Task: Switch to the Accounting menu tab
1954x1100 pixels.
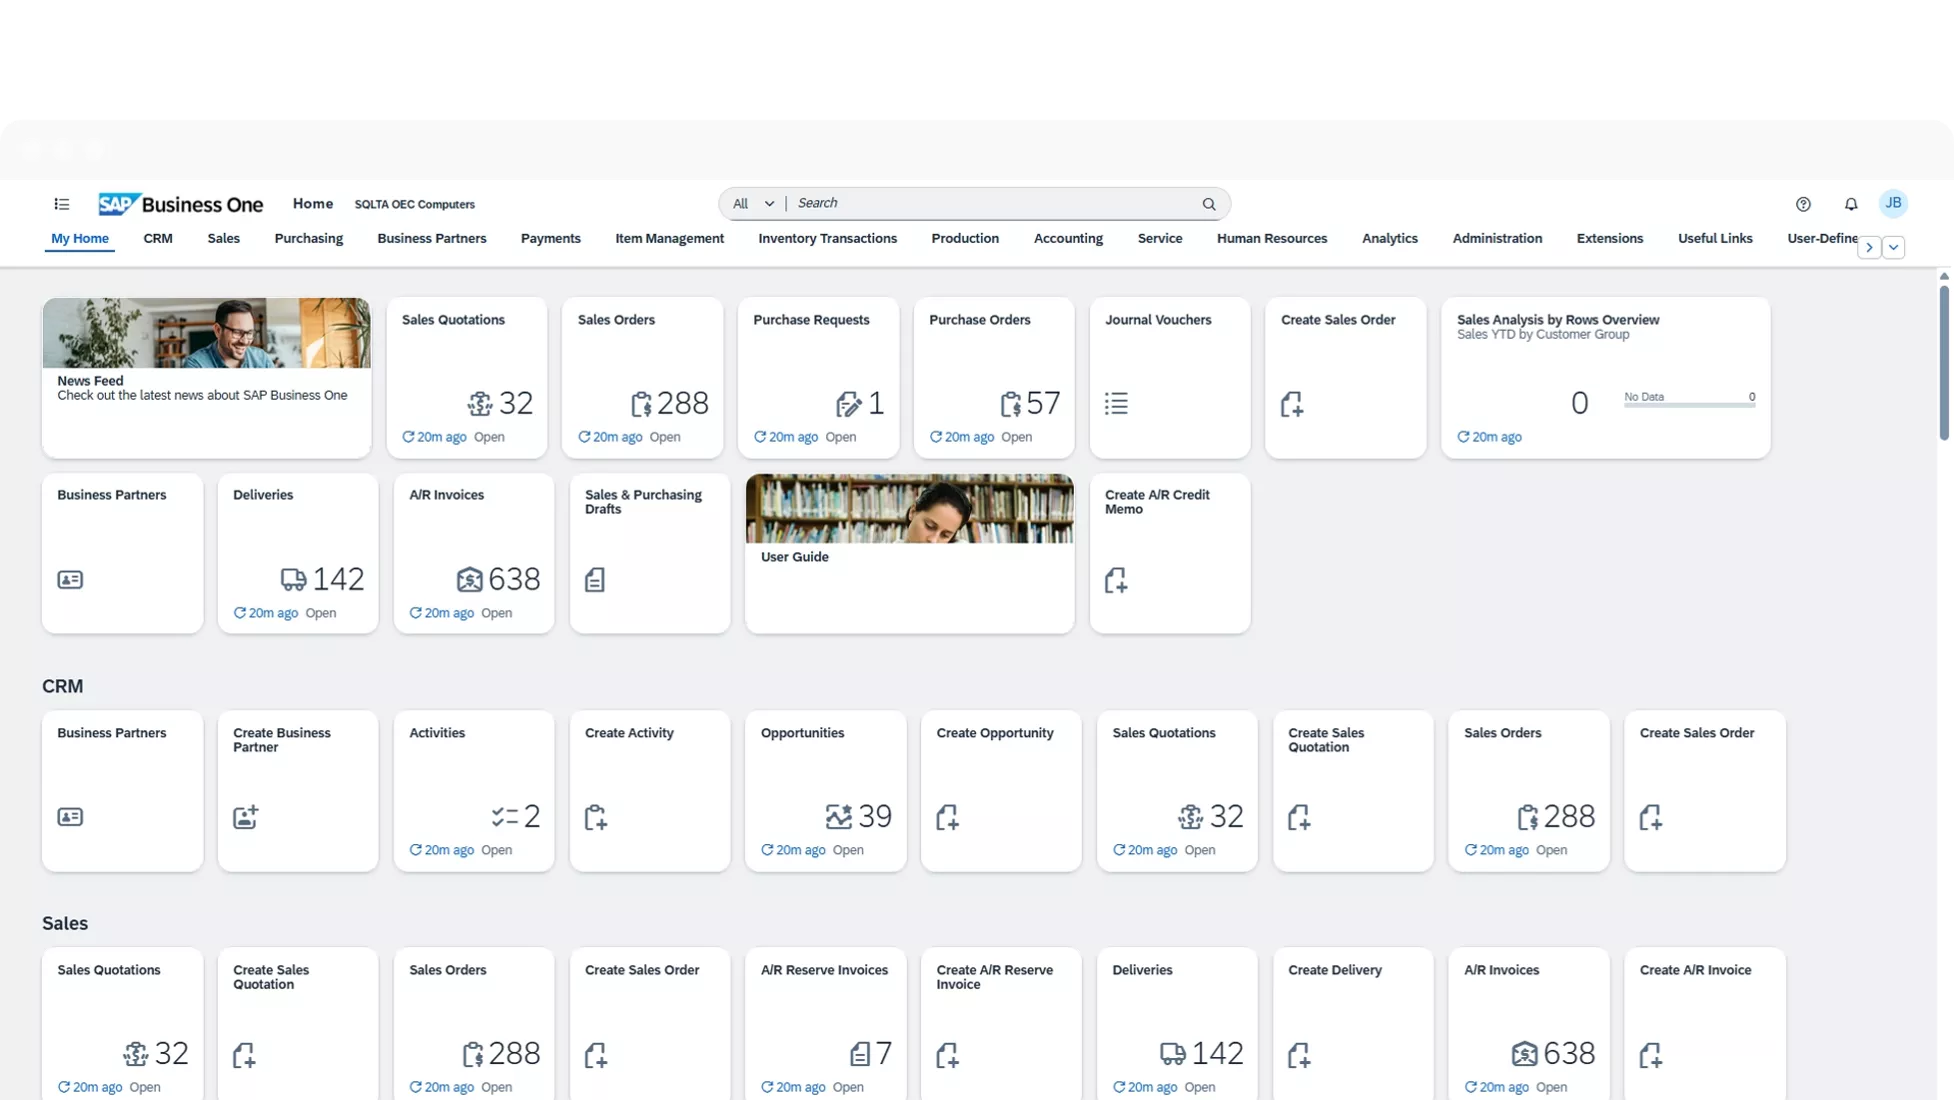Action: (1068, 238)
